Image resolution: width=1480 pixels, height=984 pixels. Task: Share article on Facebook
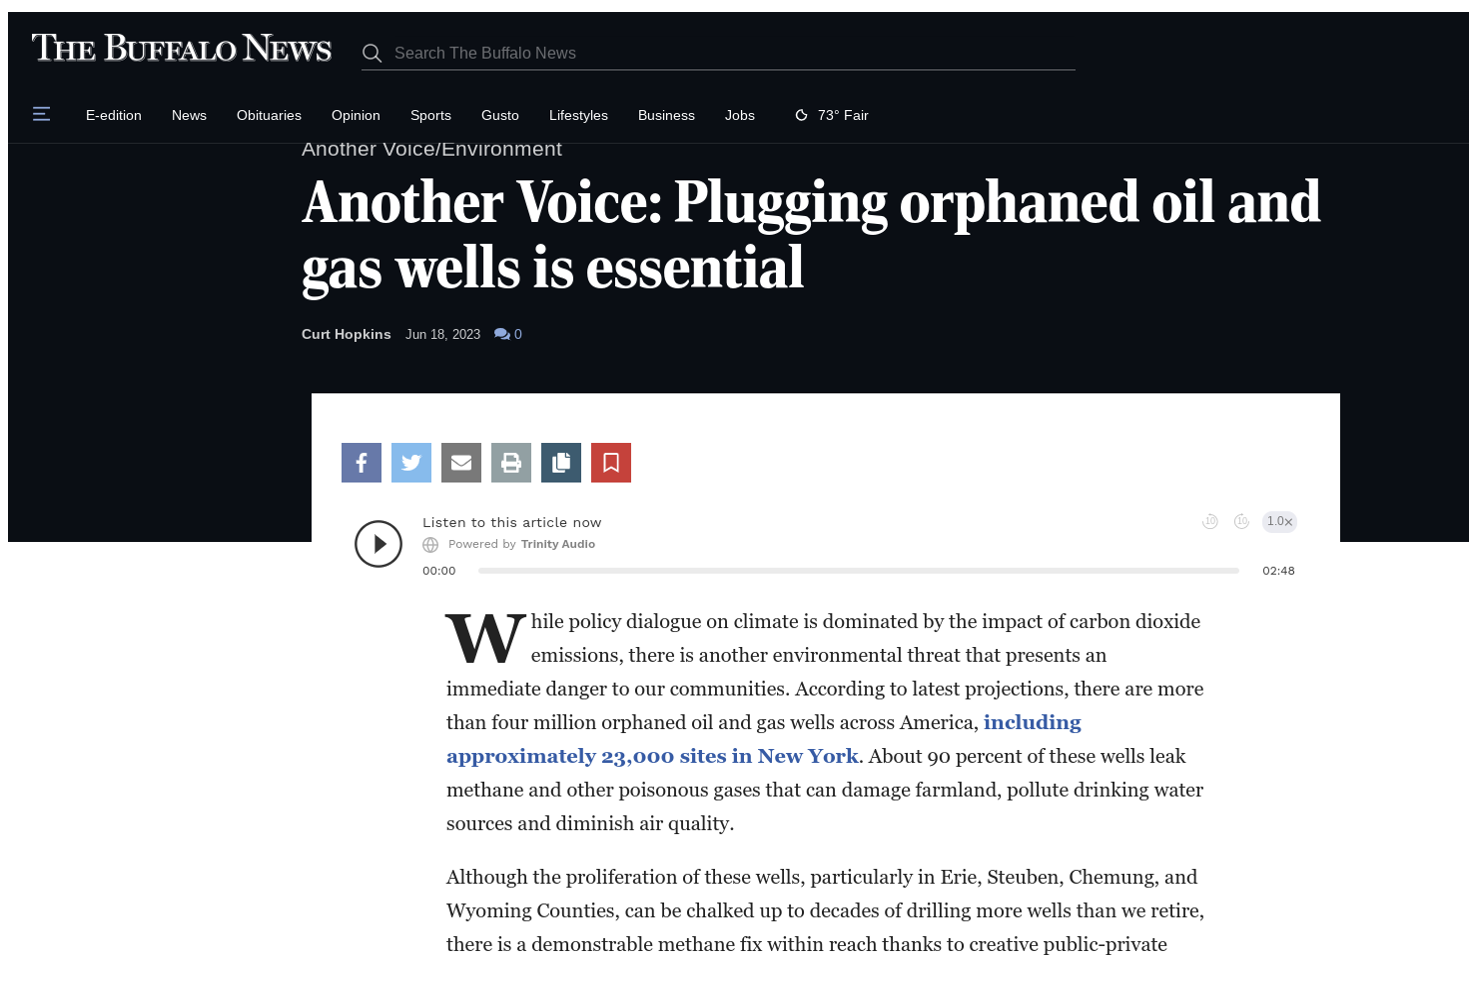pos(361,462)
